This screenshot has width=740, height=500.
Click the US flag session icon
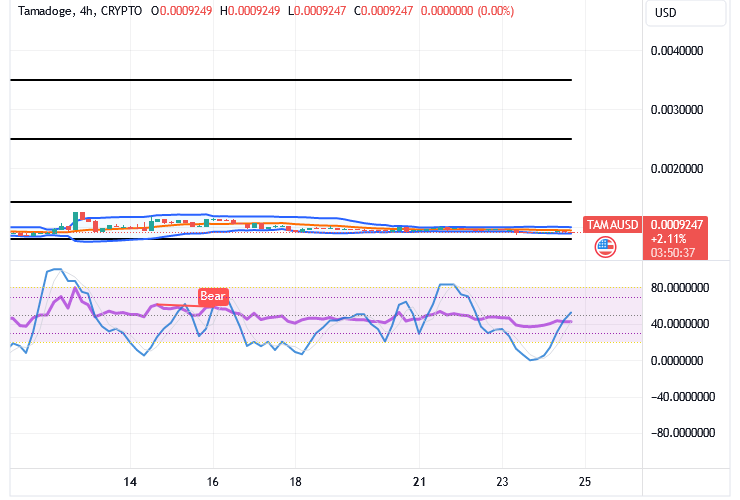605,246
